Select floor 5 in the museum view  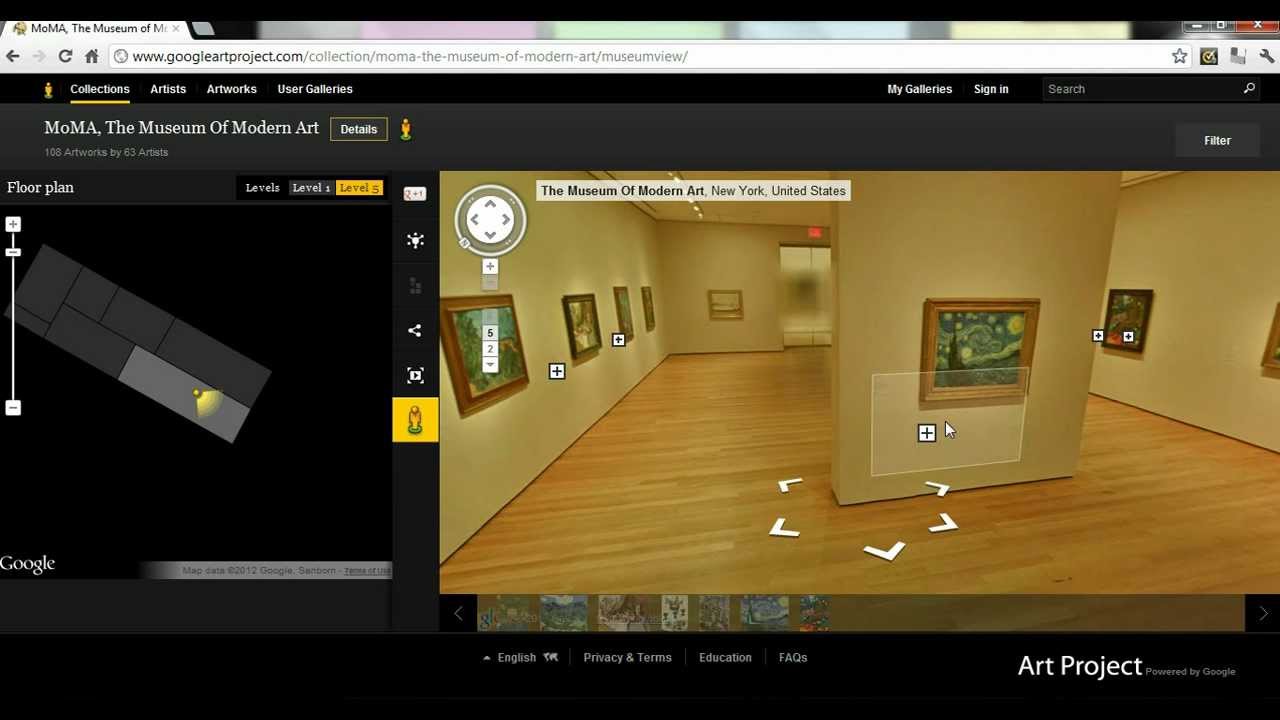coord(490,333)
